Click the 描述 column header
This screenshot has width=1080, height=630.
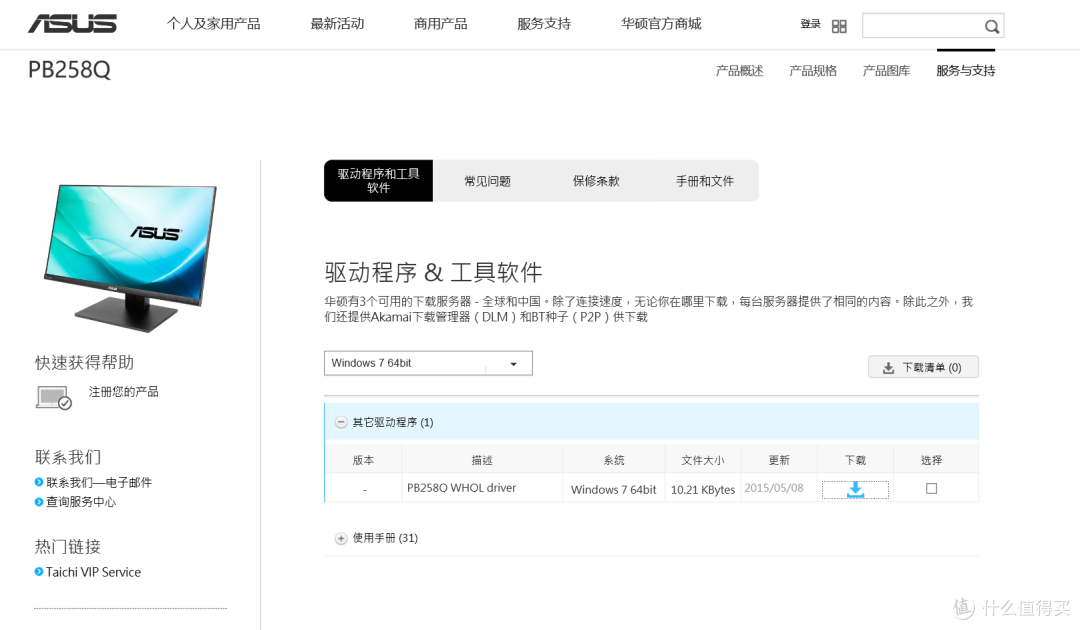482,460
